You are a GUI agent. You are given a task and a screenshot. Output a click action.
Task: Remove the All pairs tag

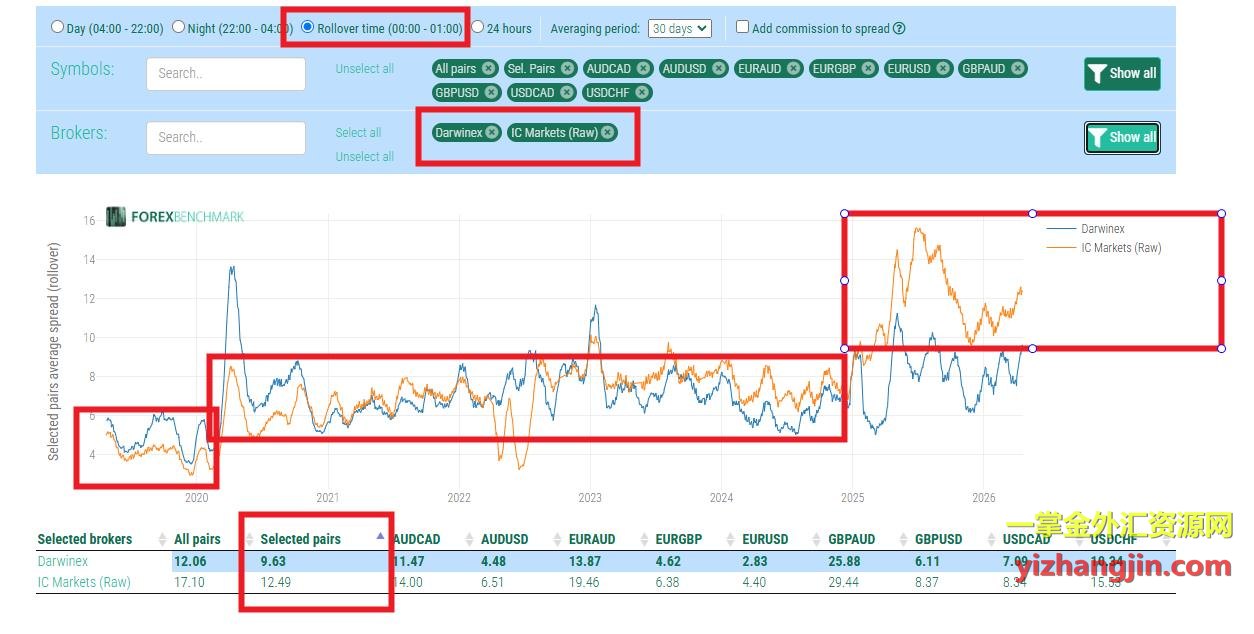tap(487, 69)
